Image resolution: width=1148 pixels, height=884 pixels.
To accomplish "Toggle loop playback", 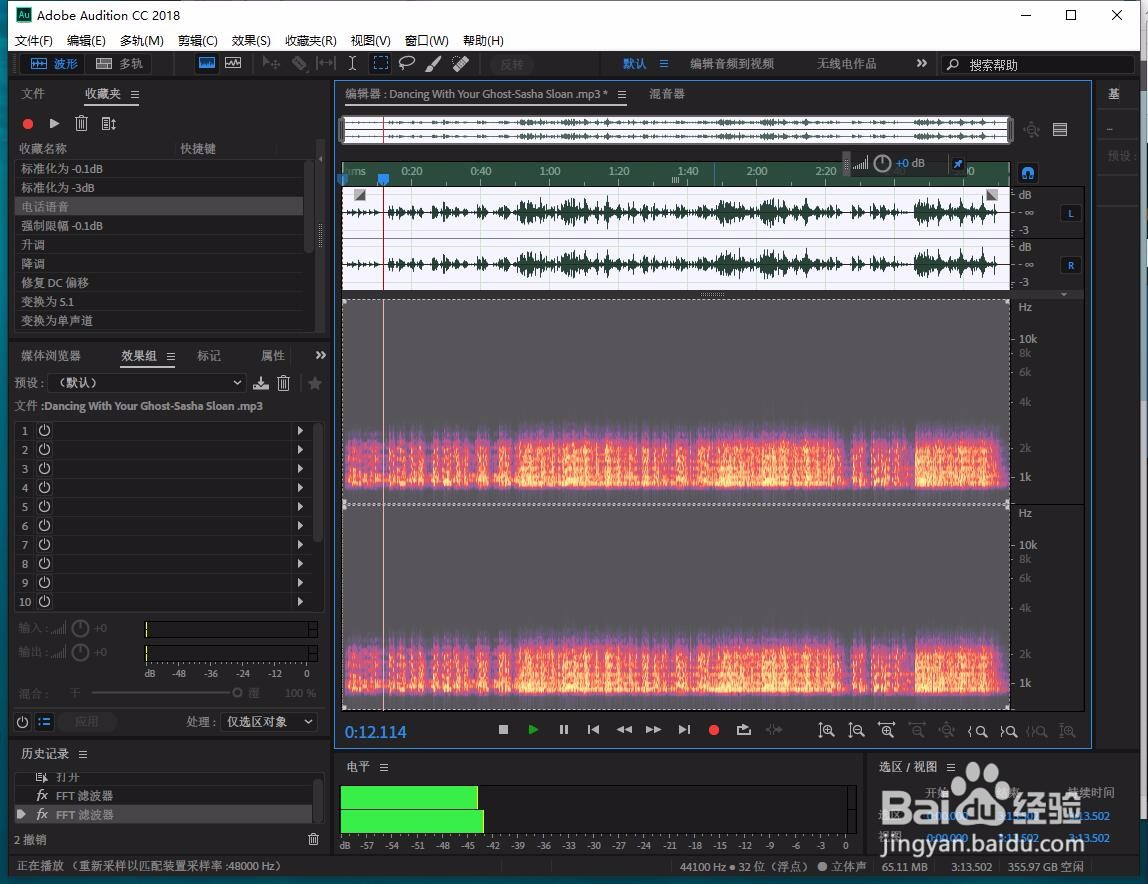I will (744, 729).
